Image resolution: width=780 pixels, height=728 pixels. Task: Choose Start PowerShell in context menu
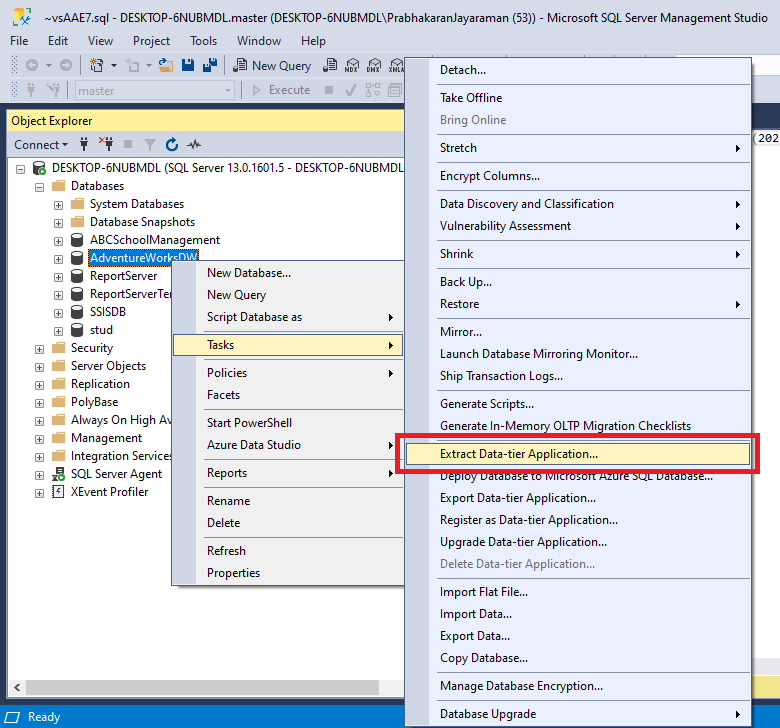pyautogui.click(x=288, y=423)
